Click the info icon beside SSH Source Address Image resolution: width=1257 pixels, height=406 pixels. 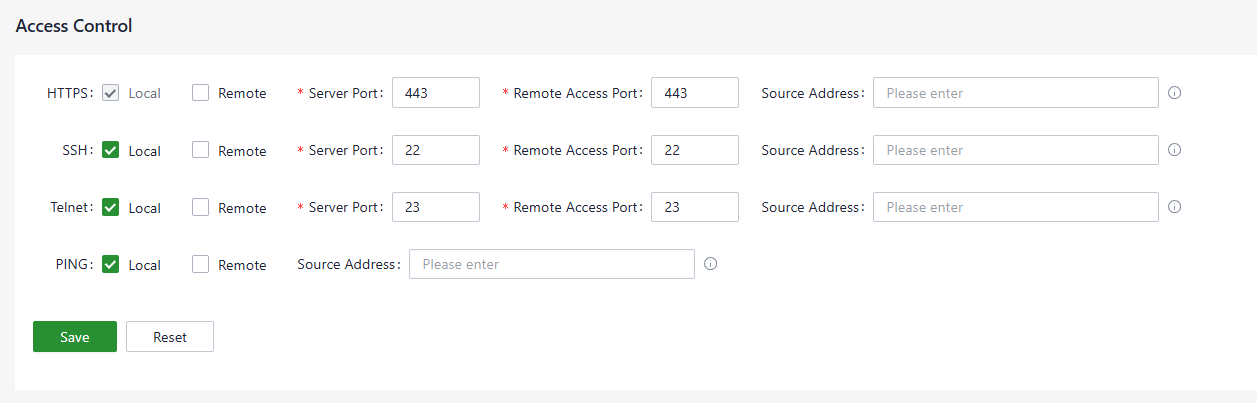tap(1175, 150)
